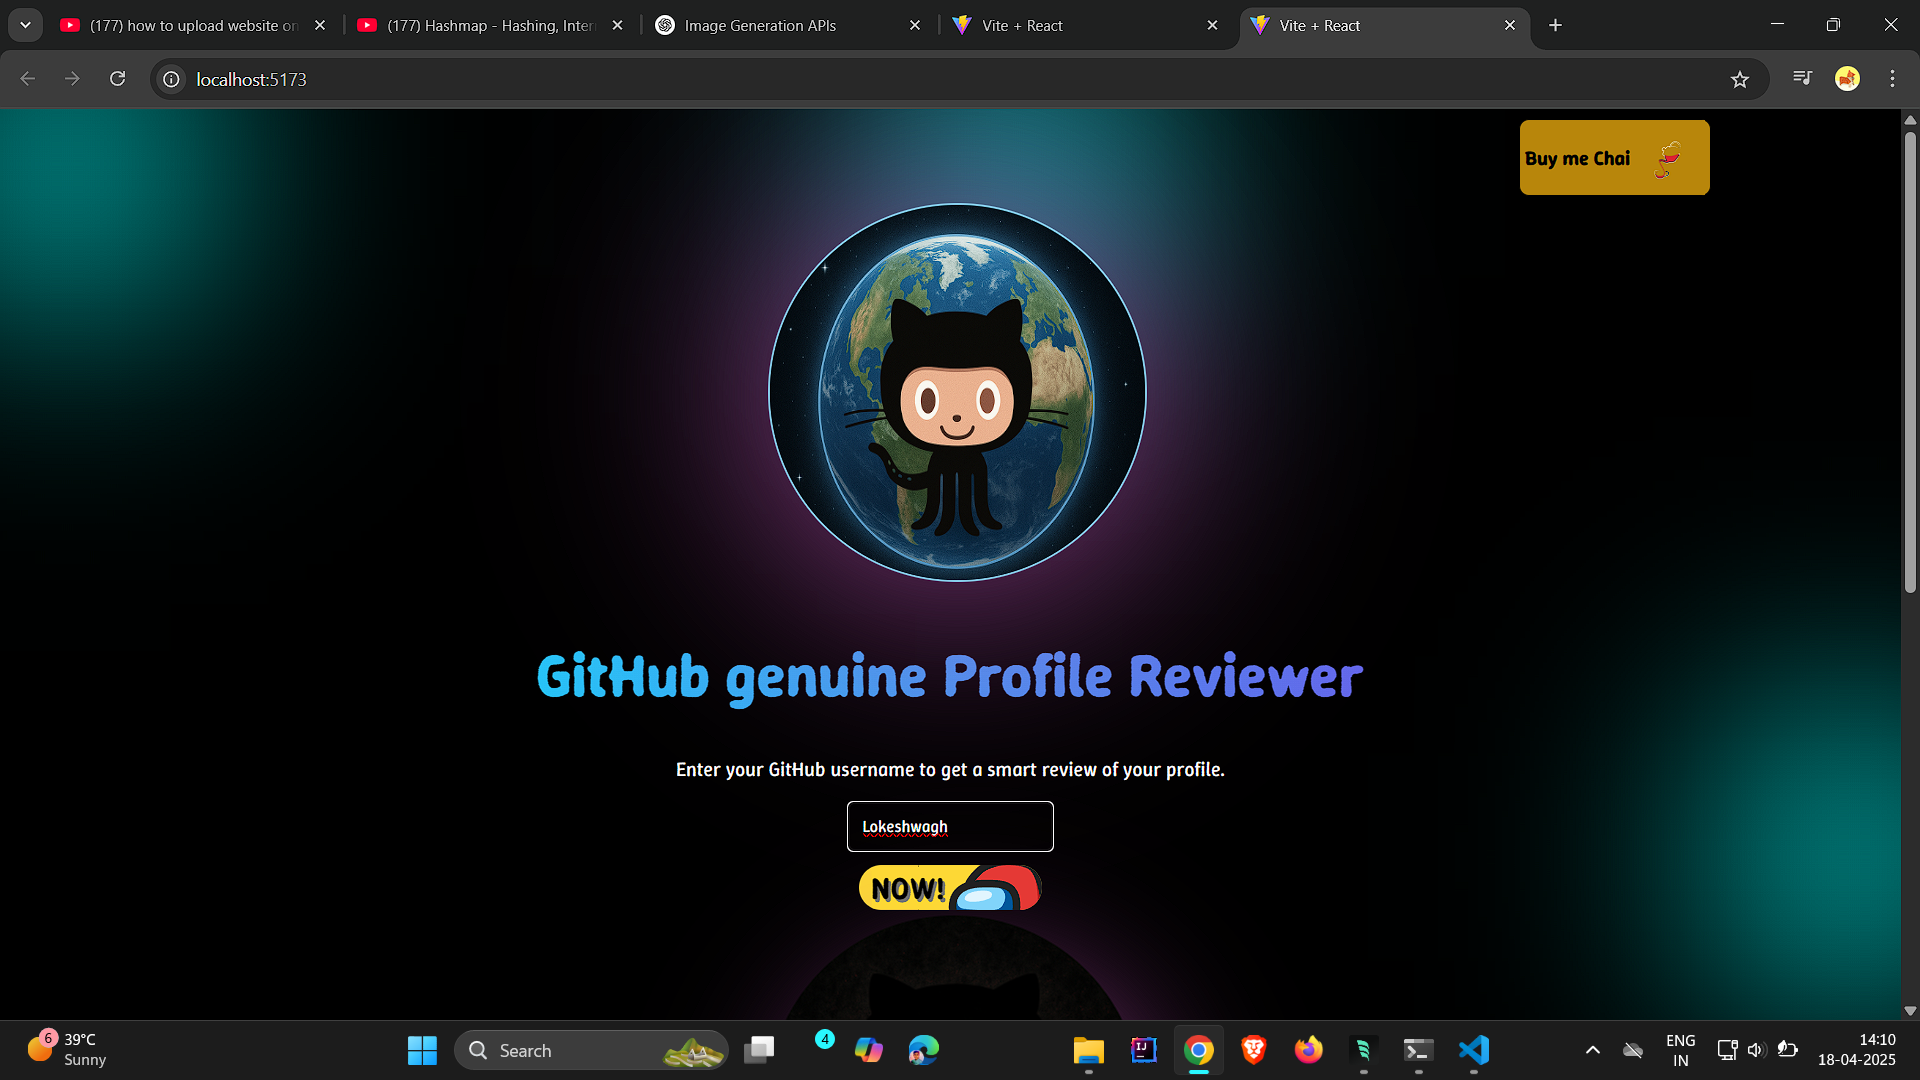Open the media controls icon in toolbar

pyautogui.click(x=1801, y=78)
